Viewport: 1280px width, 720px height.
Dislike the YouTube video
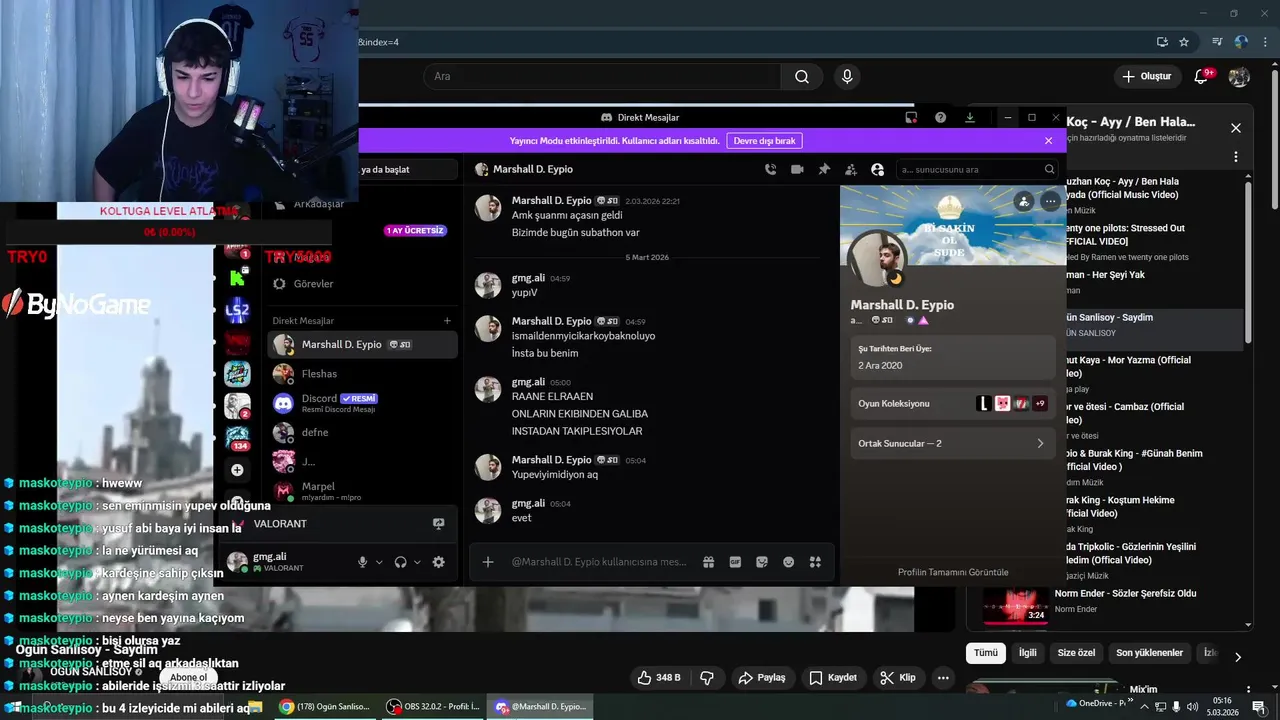click(707, 678)
